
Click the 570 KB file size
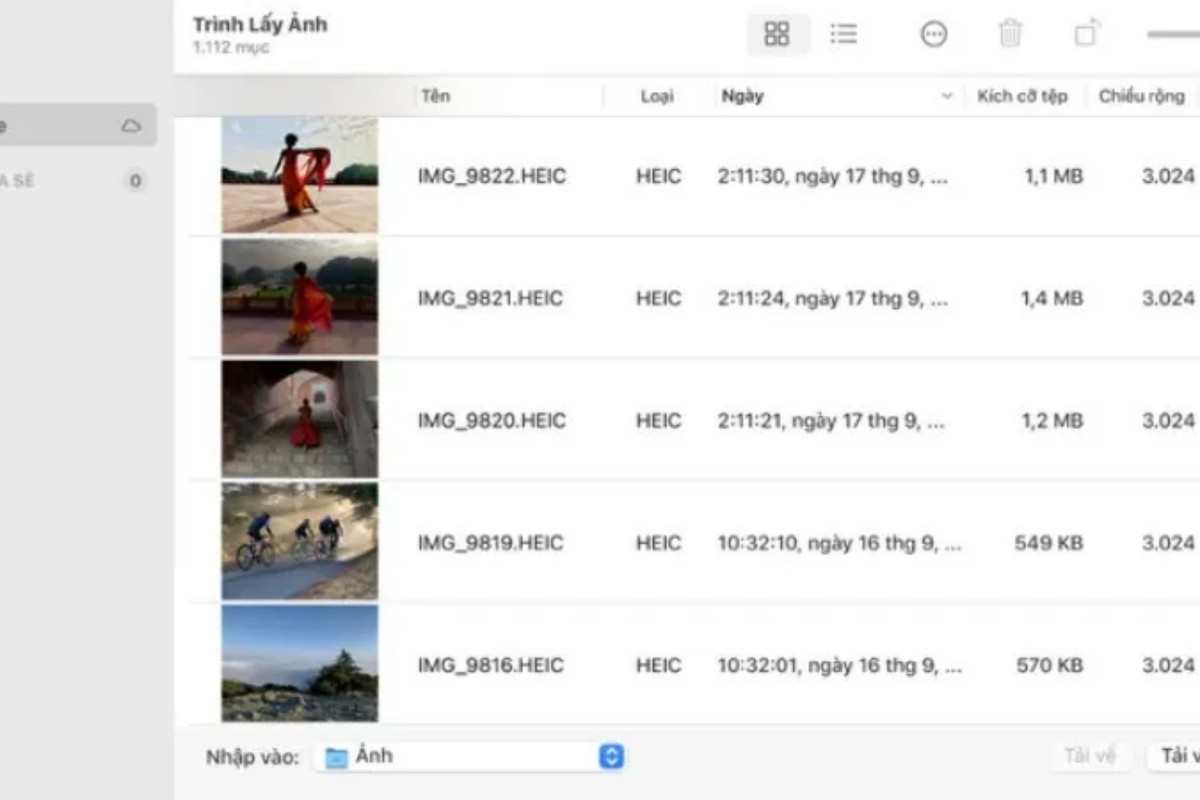pyautogui.click(x=1048, y=665)
